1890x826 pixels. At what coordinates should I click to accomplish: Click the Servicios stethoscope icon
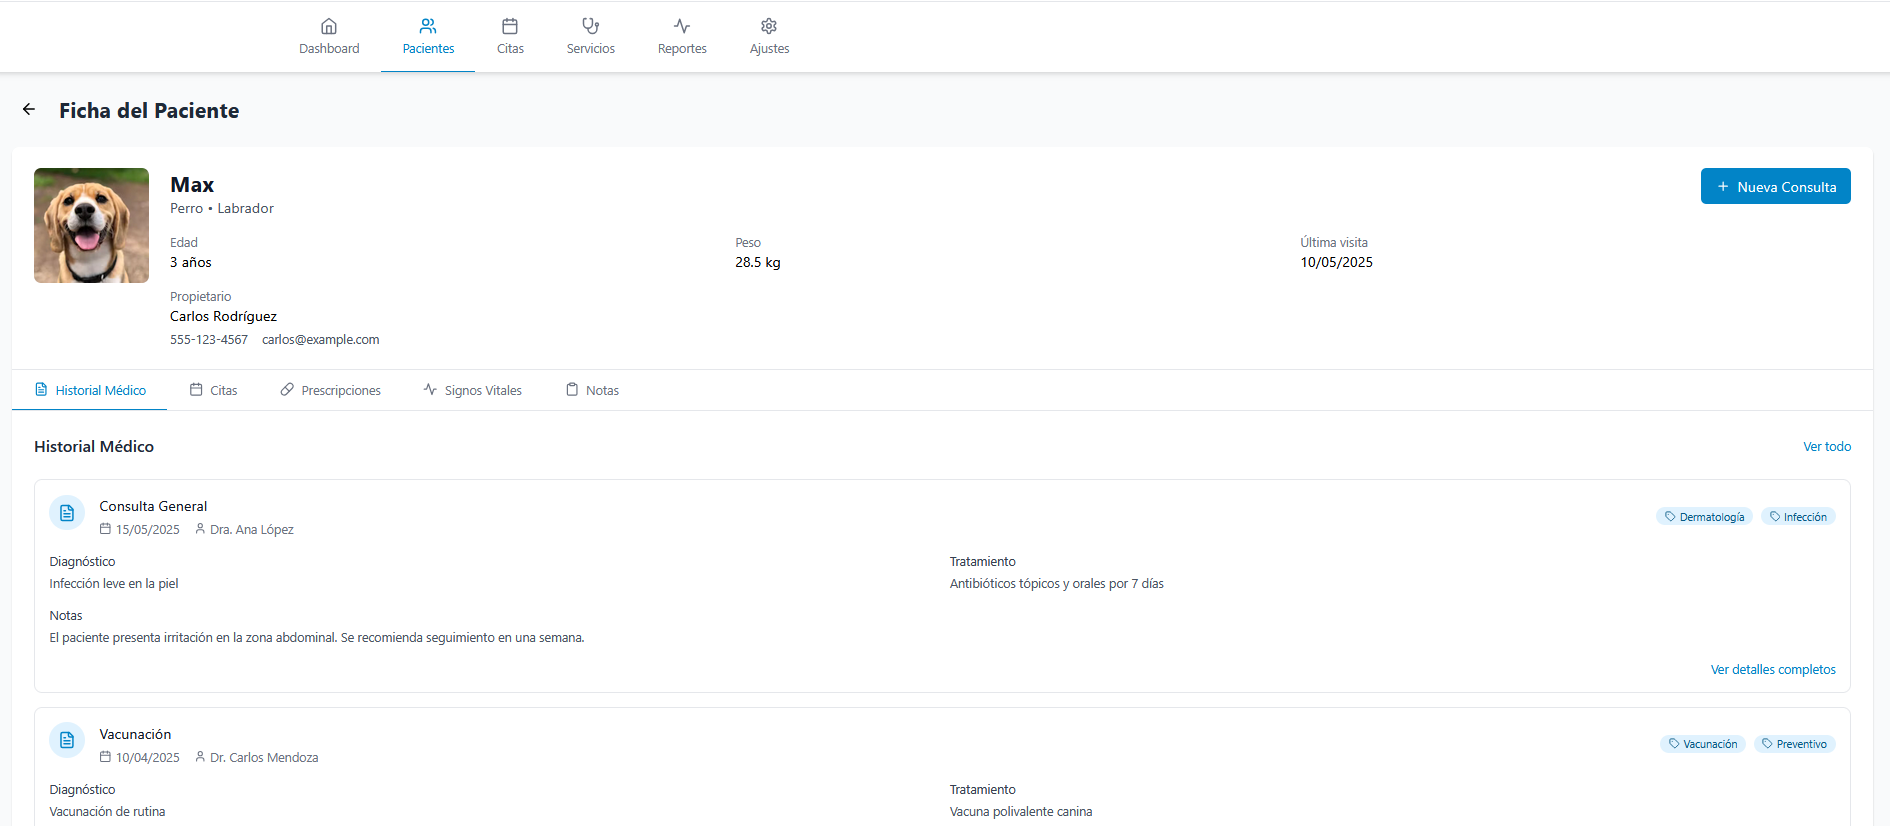pyautogui.click(x=591, y=26)
